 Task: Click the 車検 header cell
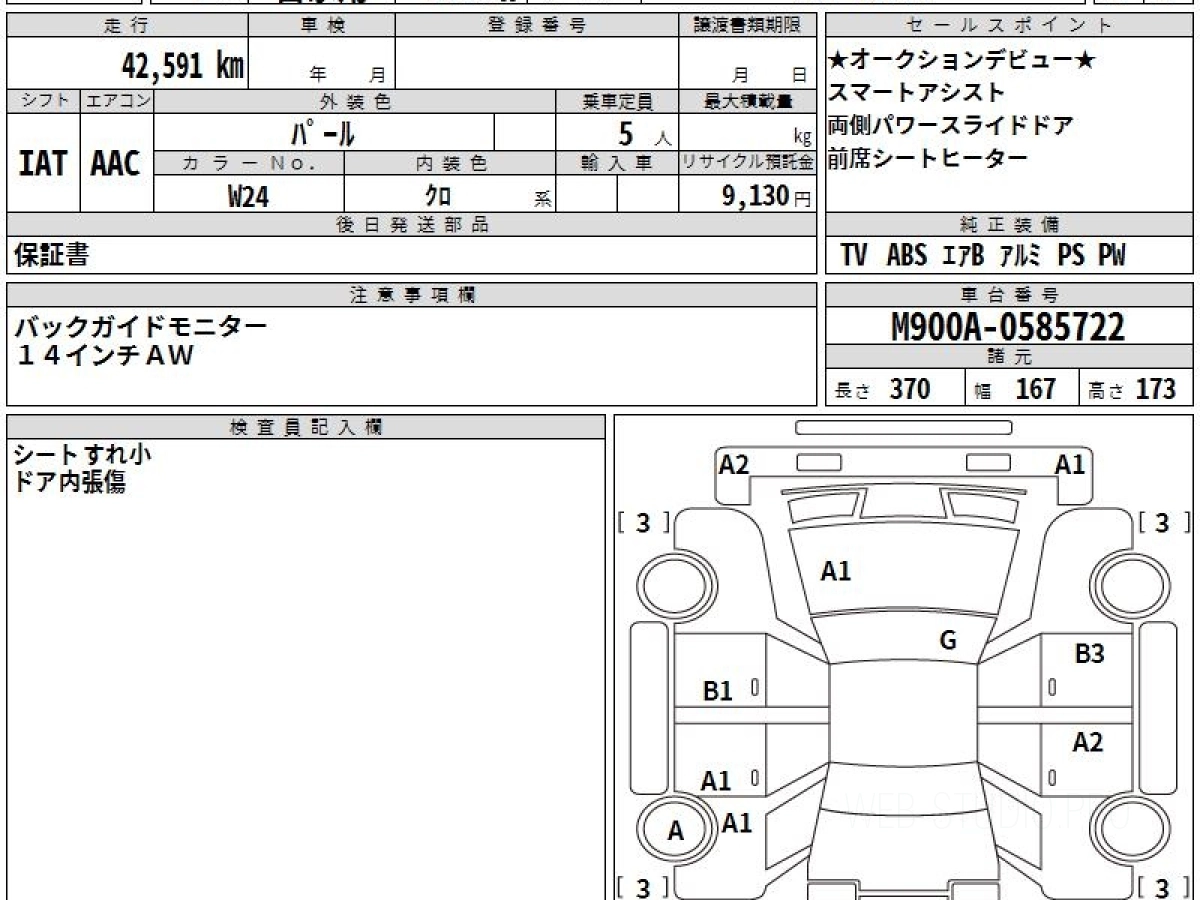pyautogui.click(x=322, y=26)
